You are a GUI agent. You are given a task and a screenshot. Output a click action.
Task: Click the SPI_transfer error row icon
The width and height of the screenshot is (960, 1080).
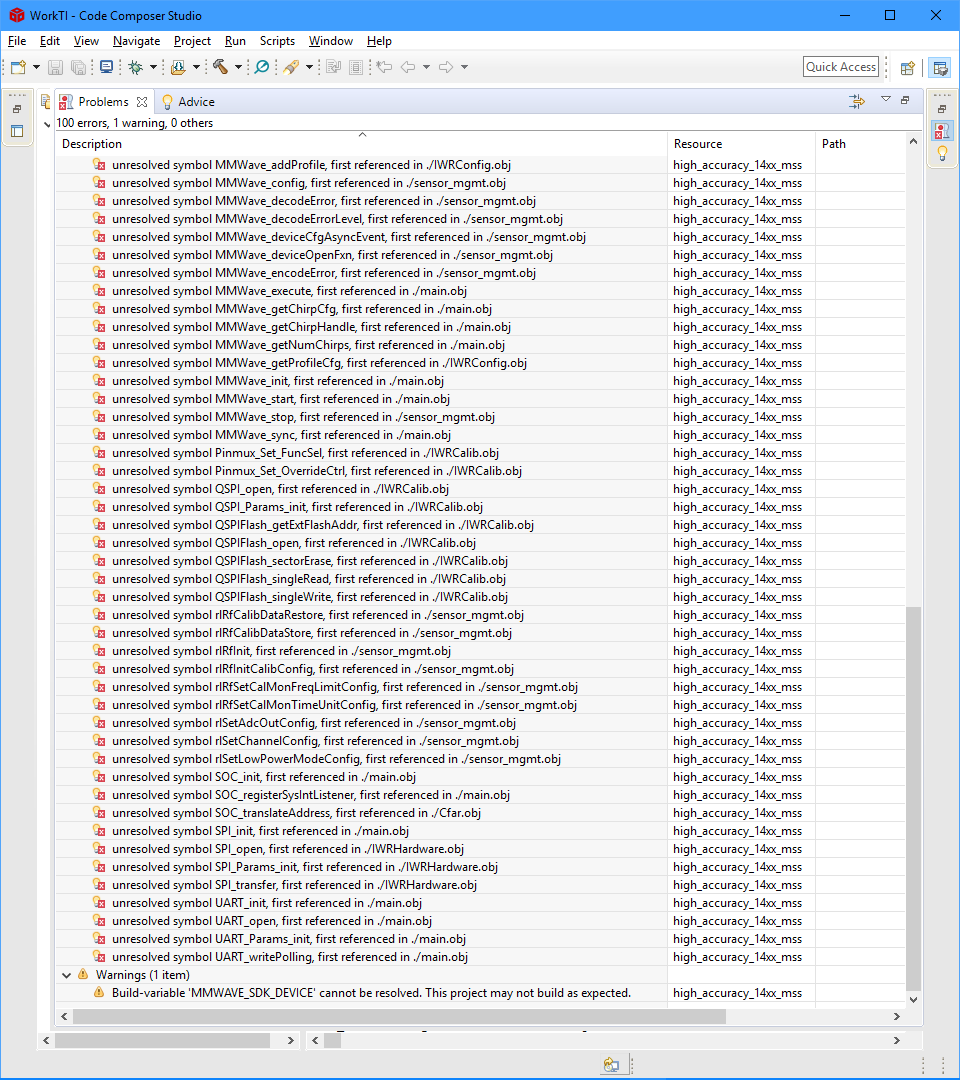pyautogui.click(x=99, y=885)
